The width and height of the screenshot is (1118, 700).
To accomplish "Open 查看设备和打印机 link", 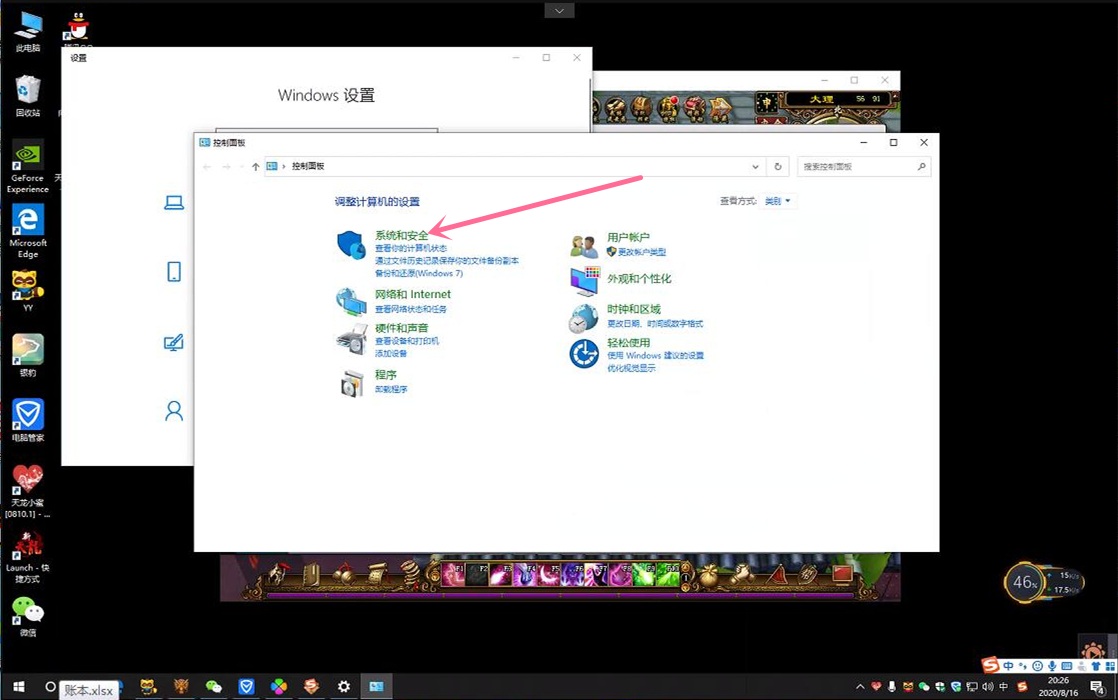I will (407, 341).
